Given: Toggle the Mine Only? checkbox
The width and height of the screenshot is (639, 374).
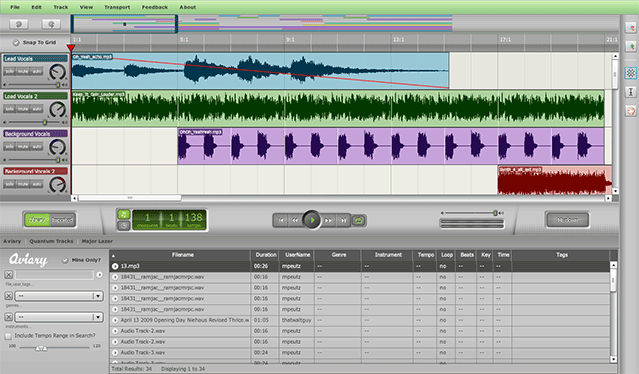Looking at the screenshot, I should coord(65,260).
